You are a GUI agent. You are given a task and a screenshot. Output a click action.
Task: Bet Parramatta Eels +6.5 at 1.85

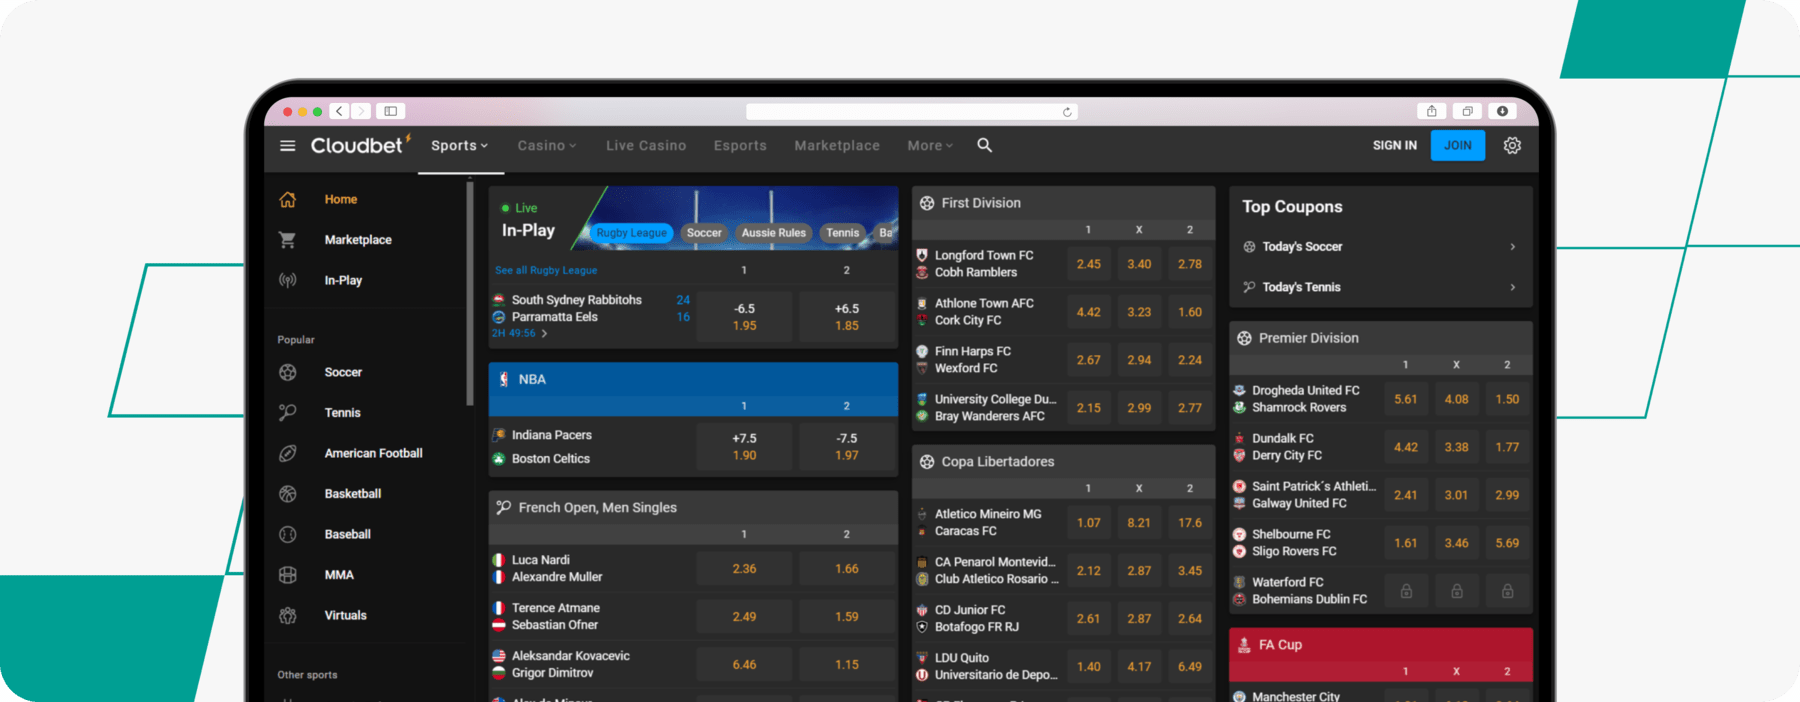click(847, 317)
